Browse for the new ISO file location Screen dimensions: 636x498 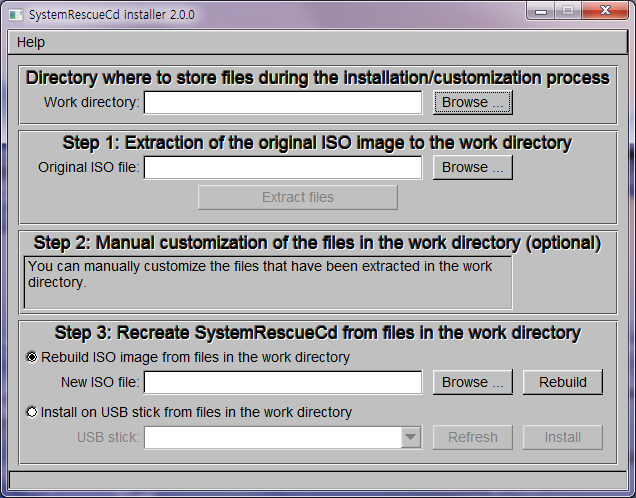[472, 383]
